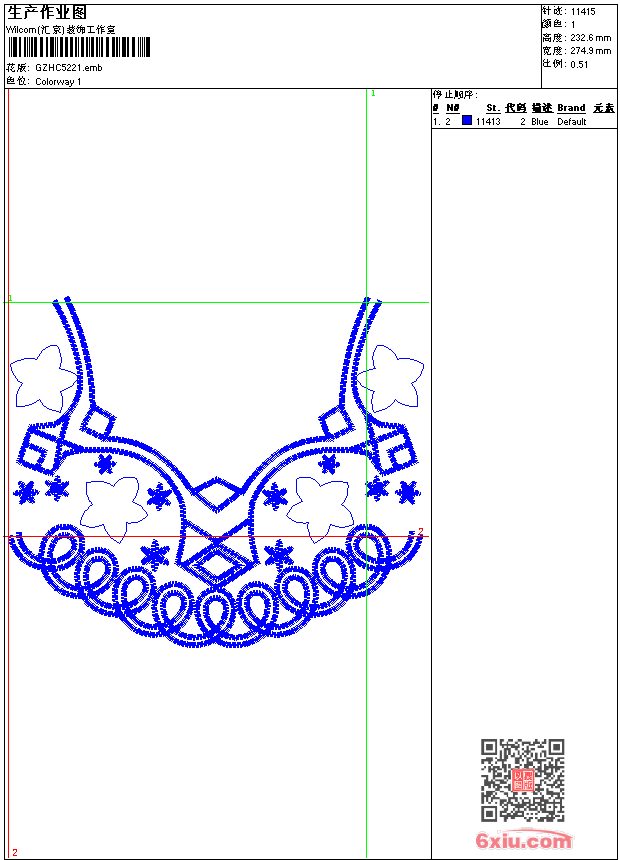
Task: Click the Wilcom(汇京) studio name line
Action: 61,30
